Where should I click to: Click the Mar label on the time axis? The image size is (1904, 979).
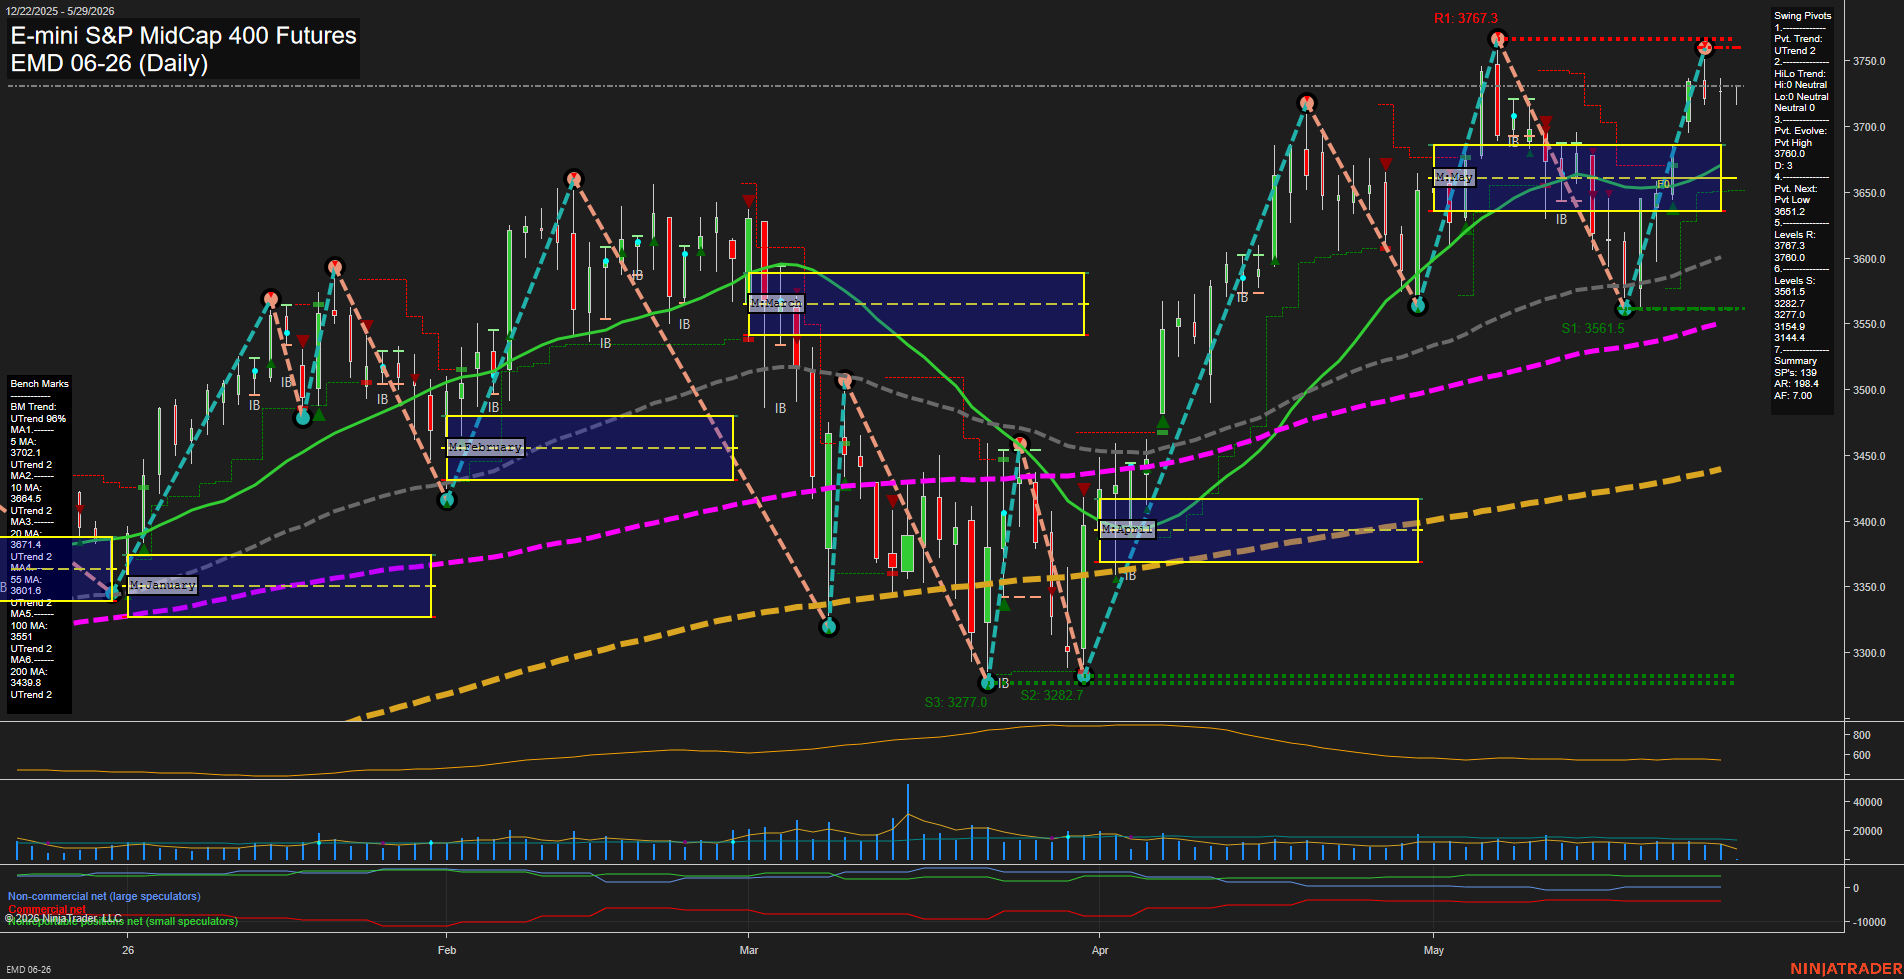[x=749, y=950]
